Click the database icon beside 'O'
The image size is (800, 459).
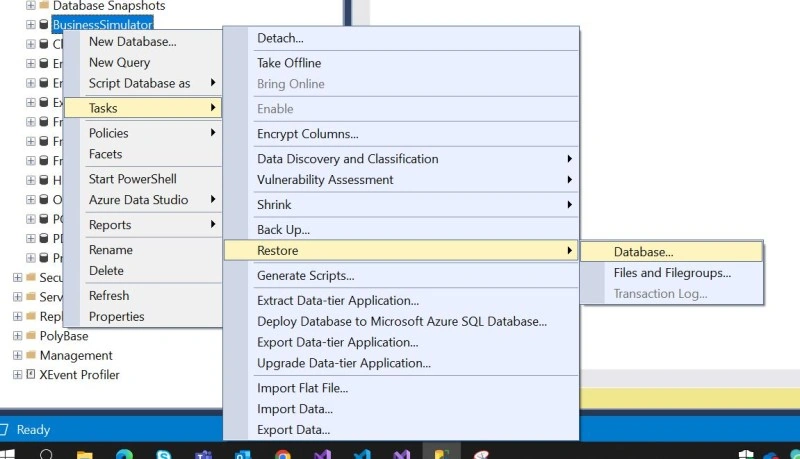[x=44, y=199]
